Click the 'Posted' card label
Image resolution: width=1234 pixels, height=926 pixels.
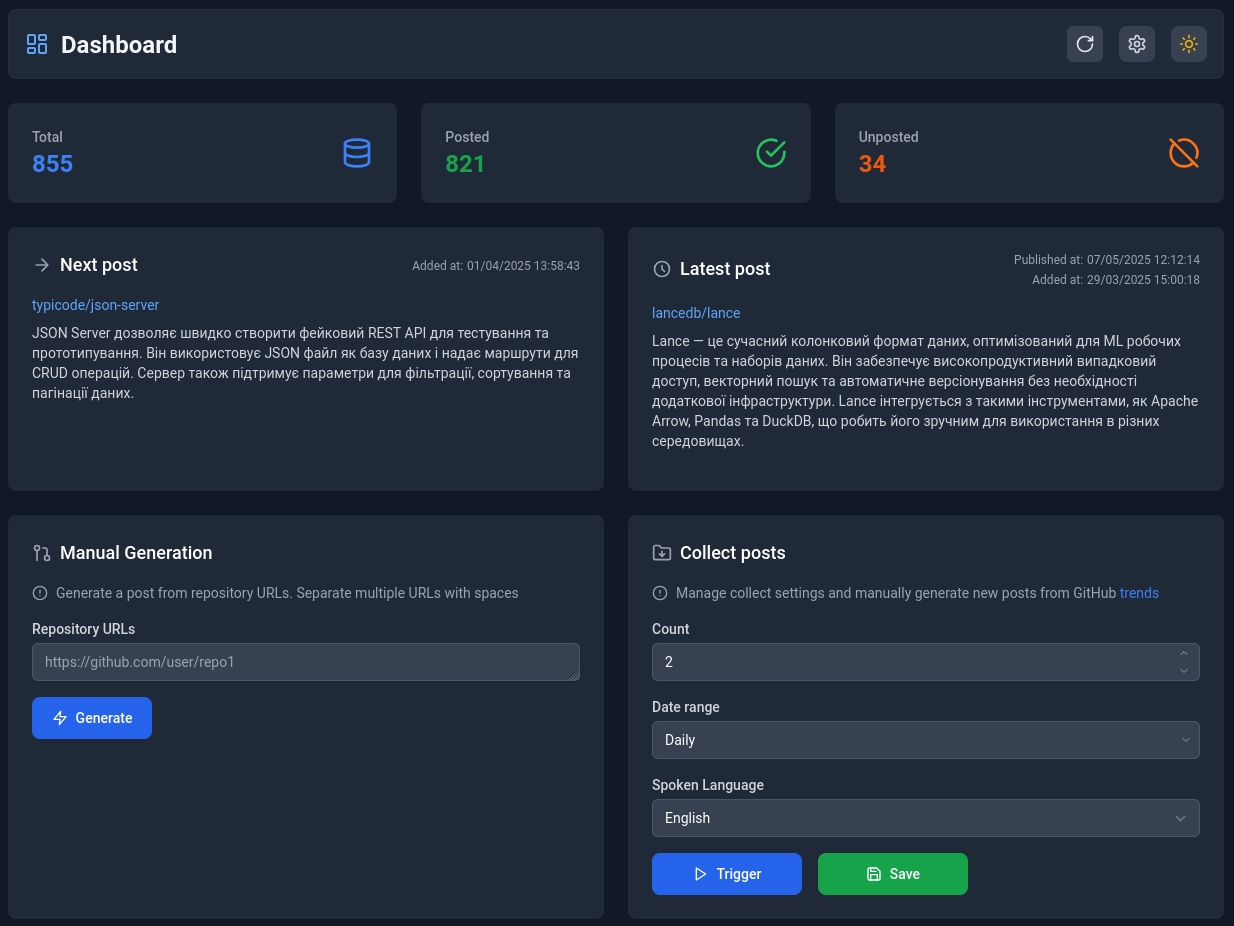tap(467, 137)
